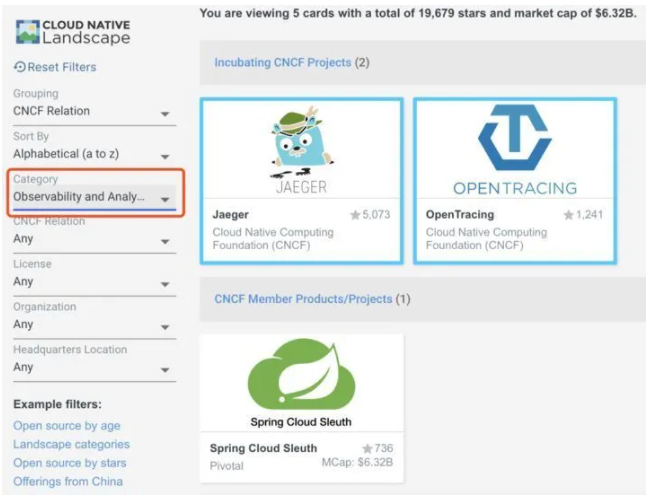Click the 'Pivotal' organization text
Screen dimensions: 648x503
click(x=226, y=466)
